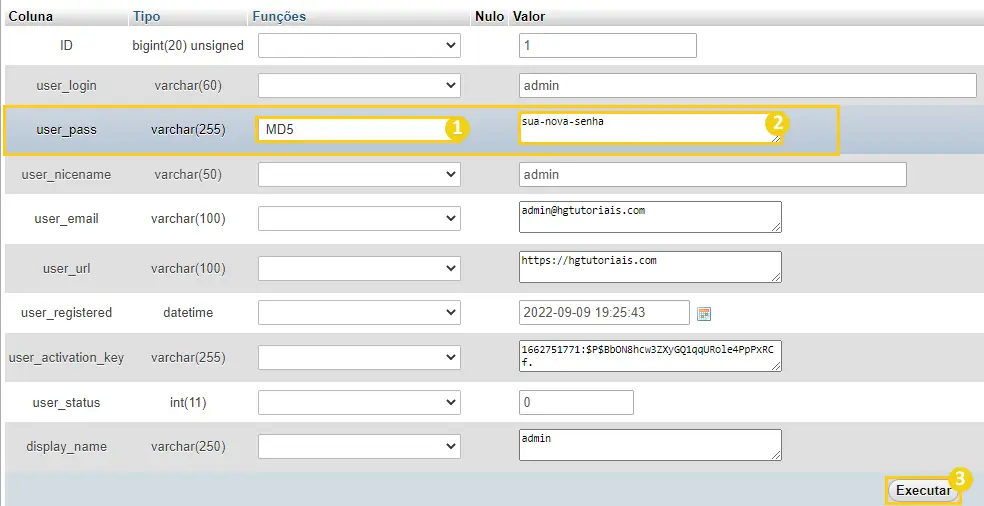Click the Tipo column header link

pos(147,16)
